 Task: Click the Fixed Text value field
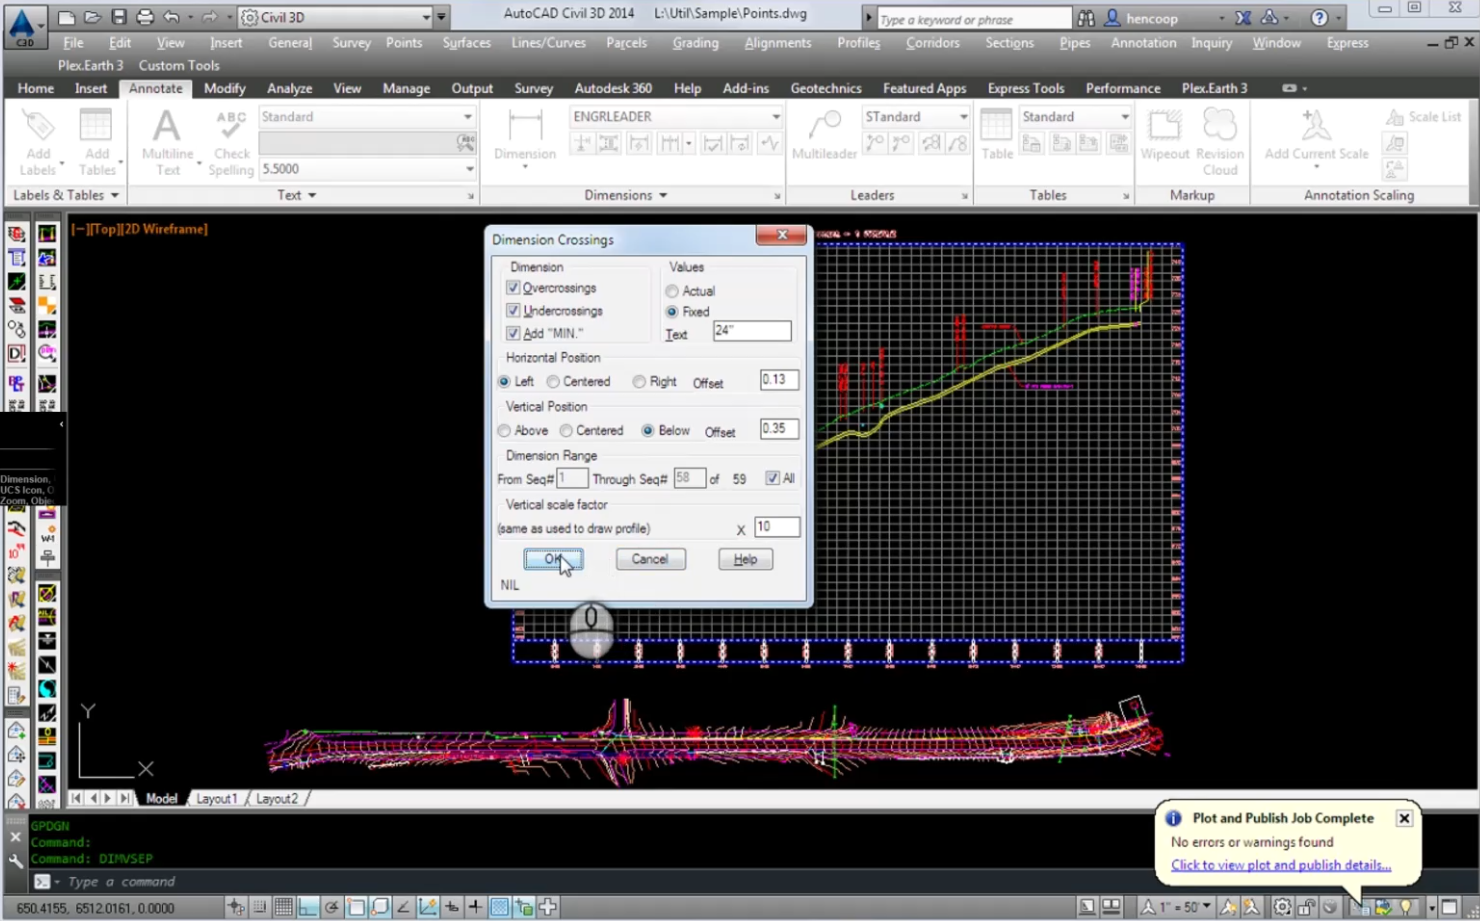[x=752, y=331]
